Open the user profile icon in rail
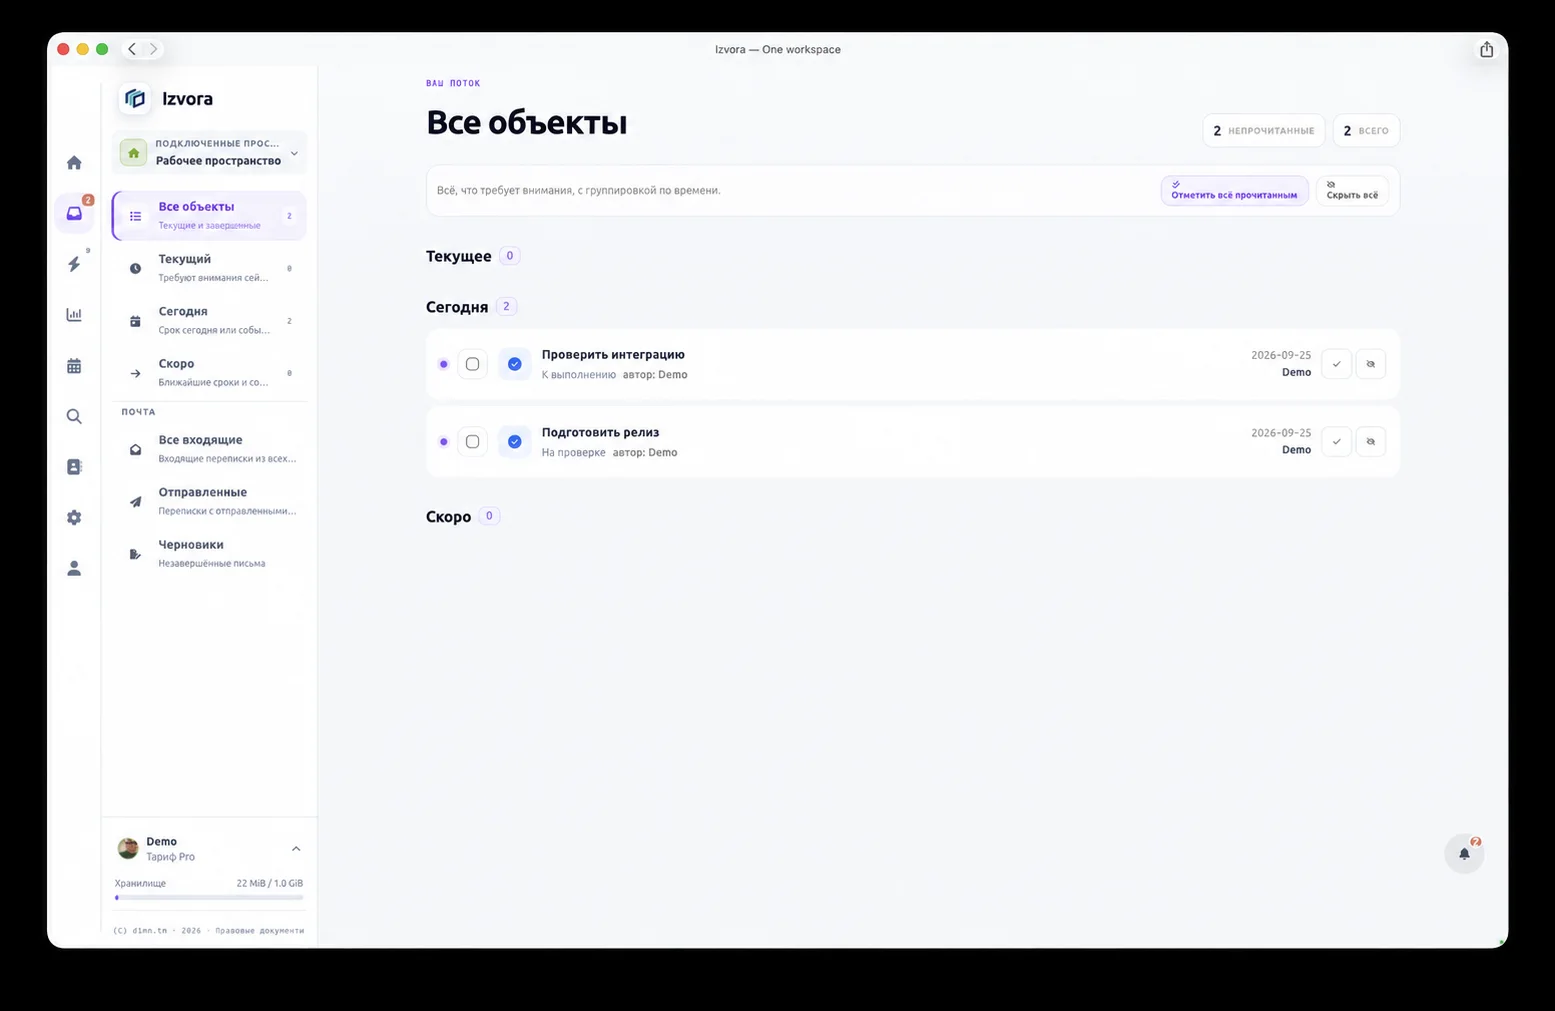The height and width of the screenshot is (1011, 1555). [x=74, y=568]
